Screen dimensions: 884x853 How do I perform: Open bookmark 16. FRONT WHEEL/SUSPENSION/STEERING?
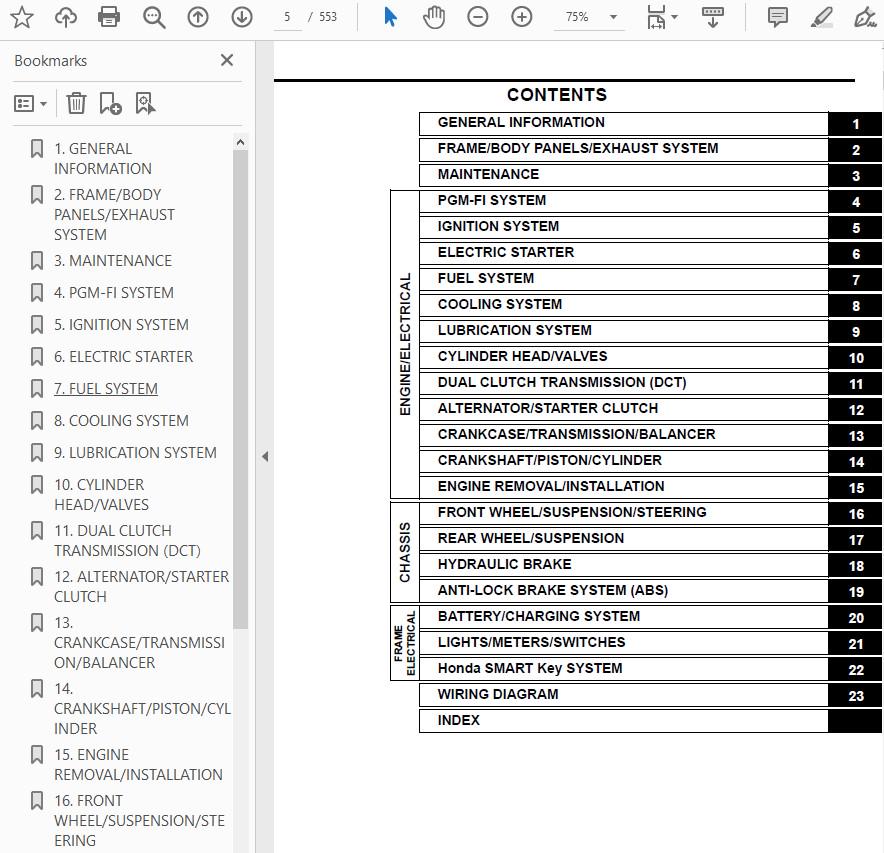click(x=139, y=820)
